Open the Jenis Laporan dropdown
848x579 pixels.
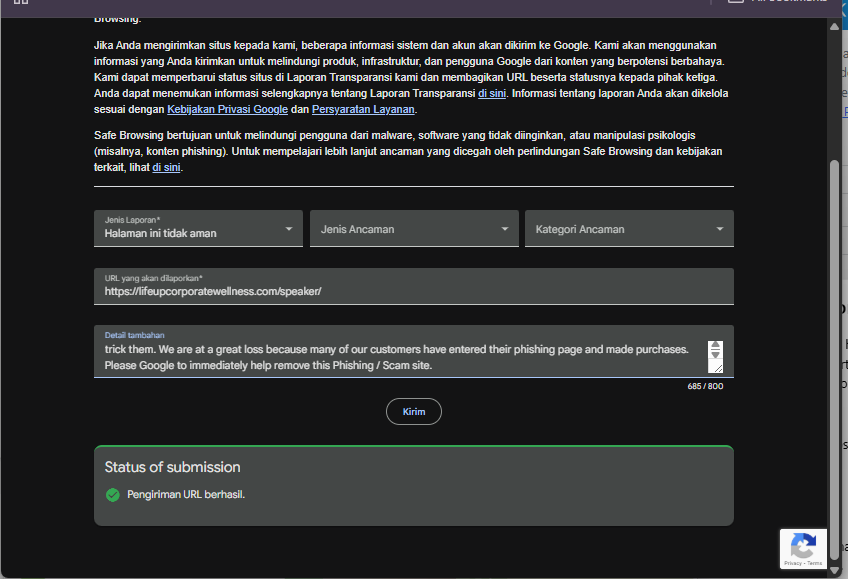tap(198, 228)
